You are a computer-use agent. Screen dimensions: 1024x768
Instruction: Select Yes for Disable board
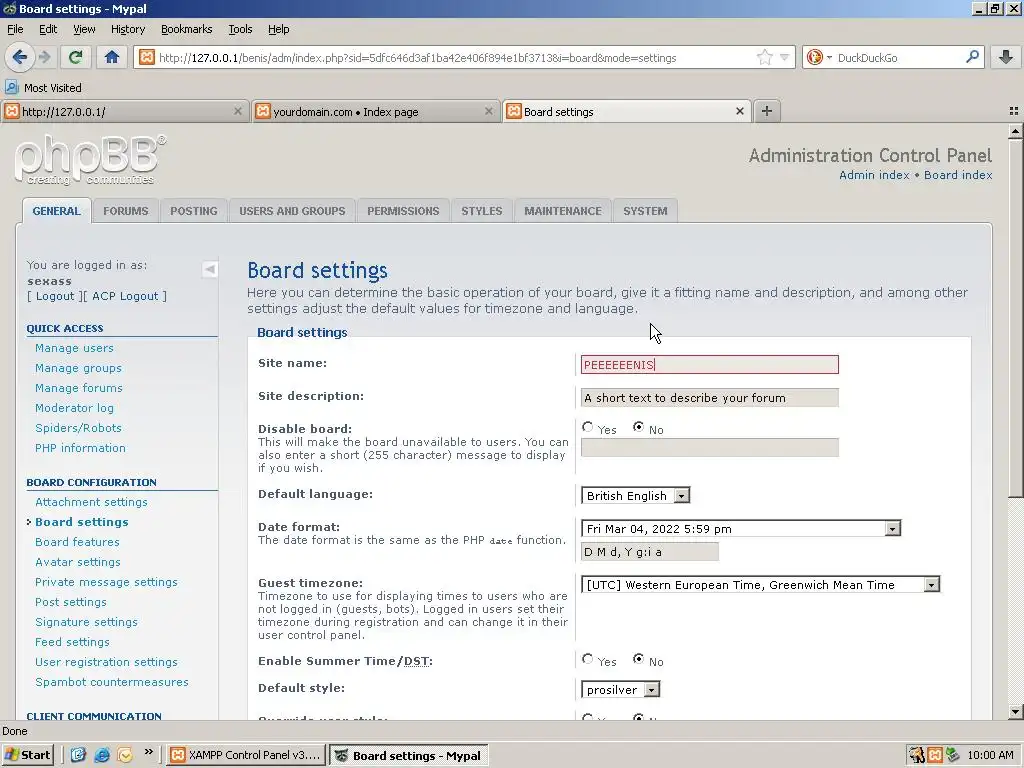tap(588, 427)
